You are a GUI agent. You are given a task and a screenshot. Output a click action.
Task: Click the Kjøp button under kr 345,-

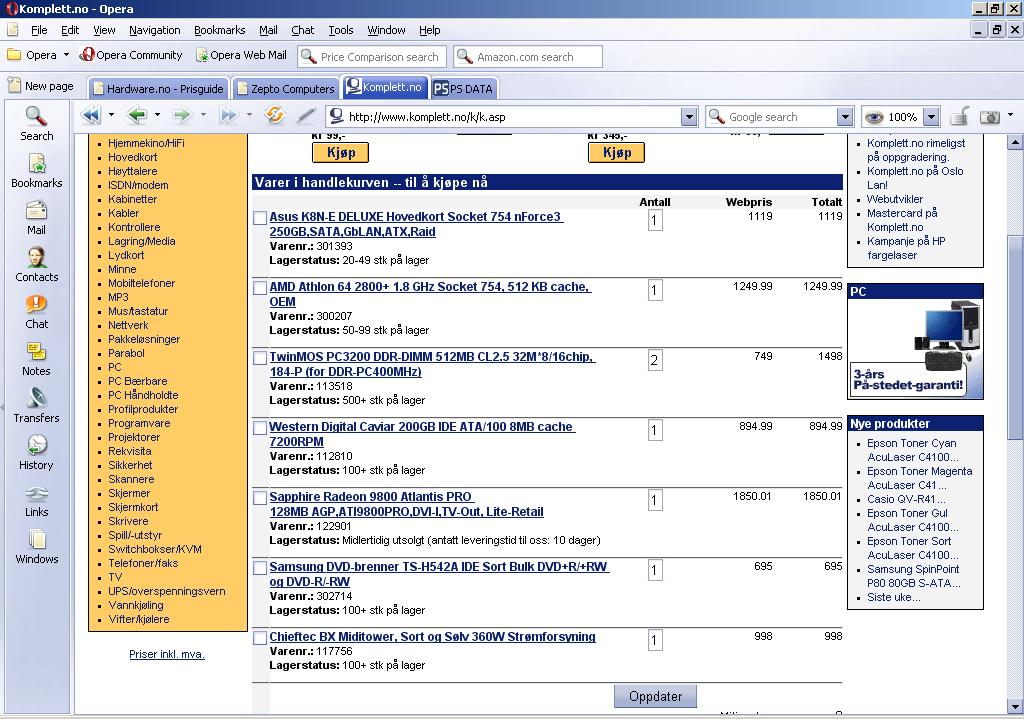pyautogui.click(x=616, y=152)
